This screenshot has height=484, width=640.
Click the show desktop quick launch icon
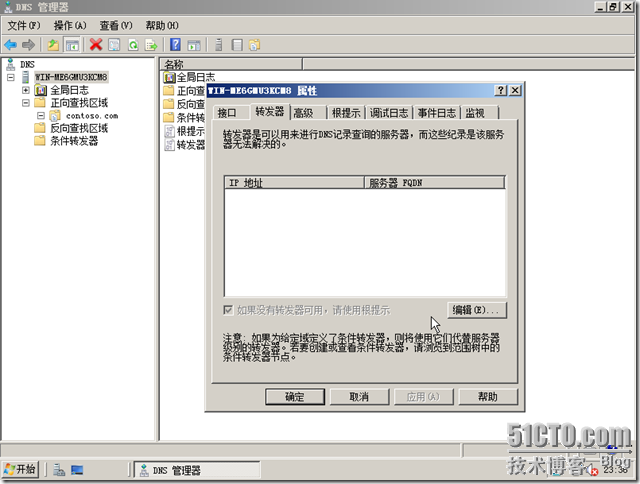pyautogui.click(x=77, y=470)
